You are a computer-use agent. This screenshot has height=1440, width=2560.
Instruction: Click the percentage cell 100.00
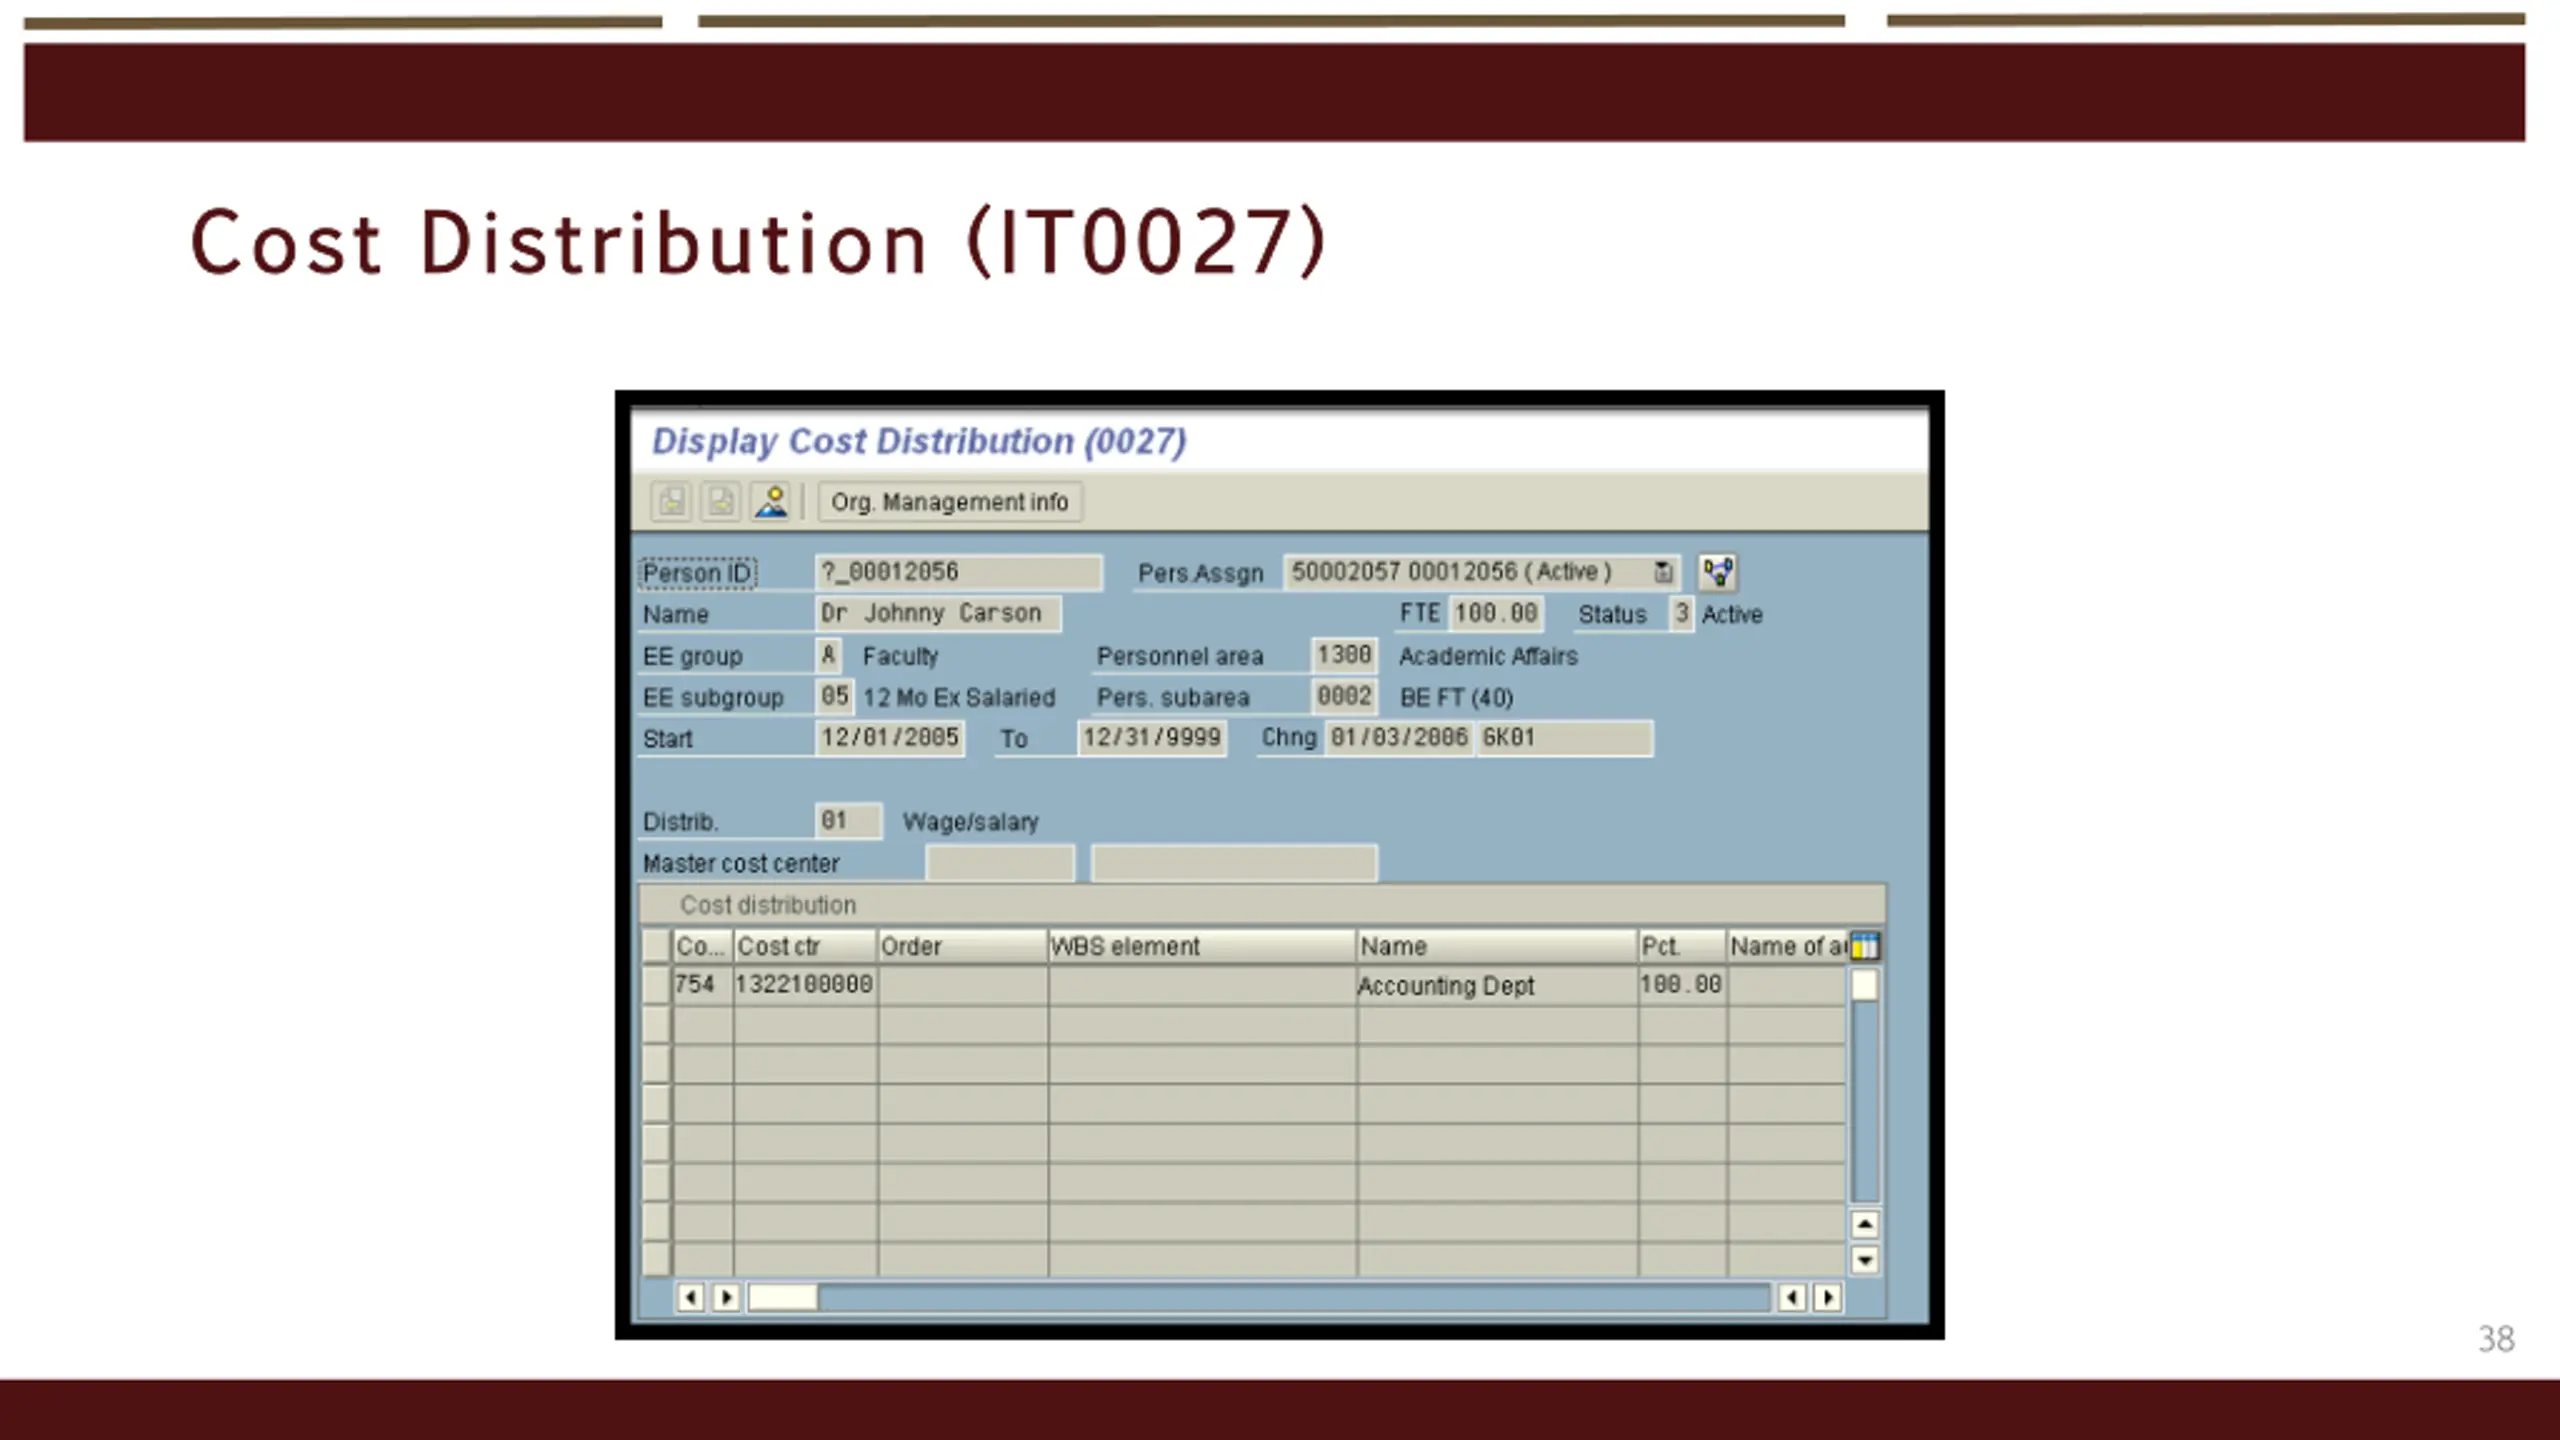pyautogui.click(x=1683, y=985)
